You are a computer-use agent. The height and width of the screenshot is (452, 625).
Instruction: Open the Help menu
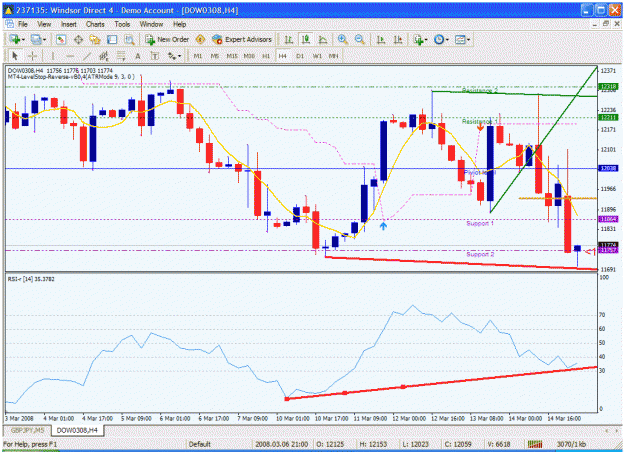click(x=179, y=24)
